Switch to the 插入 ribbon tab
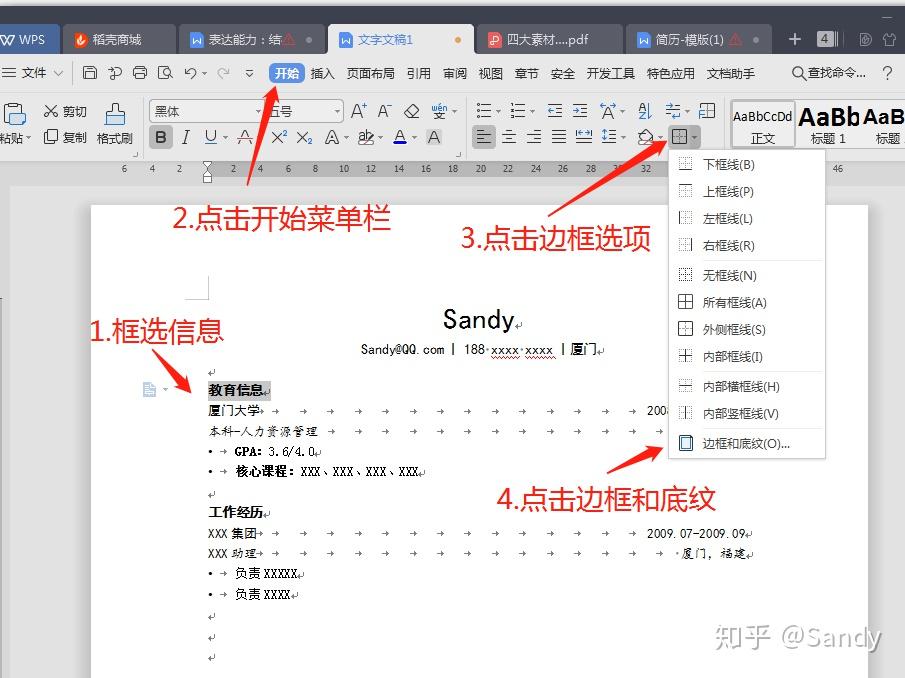Viewport: 905px width, 678px height. [x=323, y=72]
